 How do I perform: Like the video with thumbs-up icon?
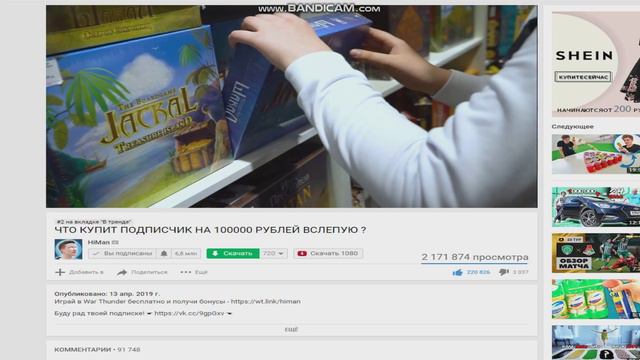point(458,272)
